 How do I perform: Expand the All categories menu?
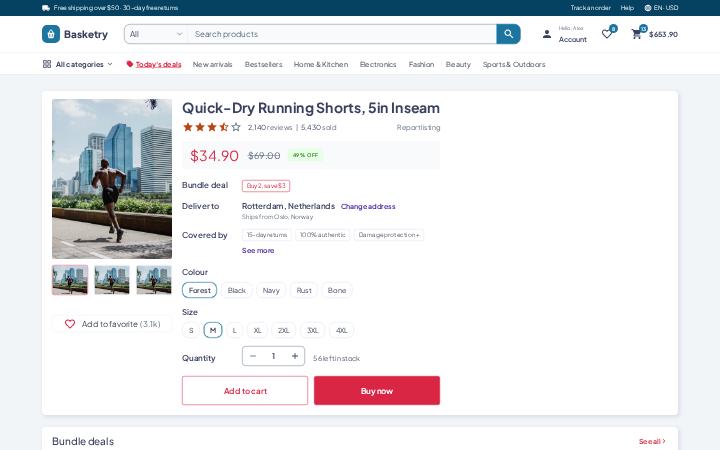point(78,64)
